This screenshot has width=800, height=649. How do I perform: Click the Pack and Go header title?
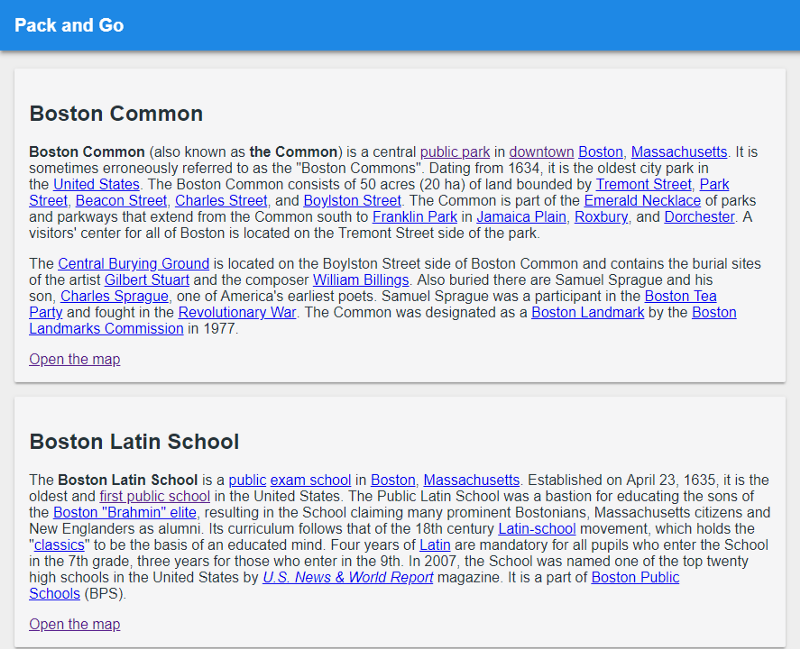(69, 25)
